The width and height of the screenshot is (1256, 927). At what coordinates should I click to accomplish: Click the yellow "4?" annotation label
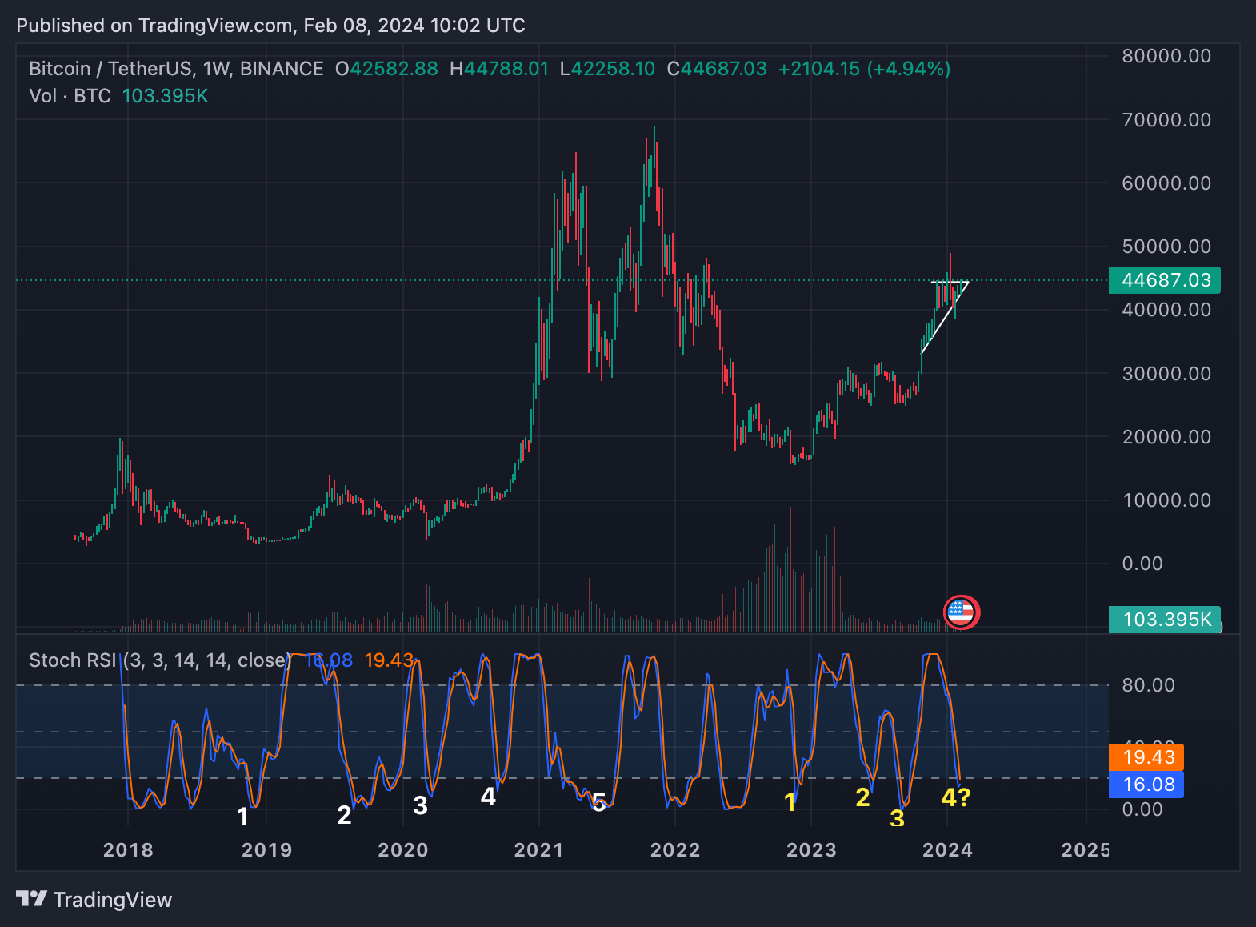pyautogui.click(x=955, y=798)
